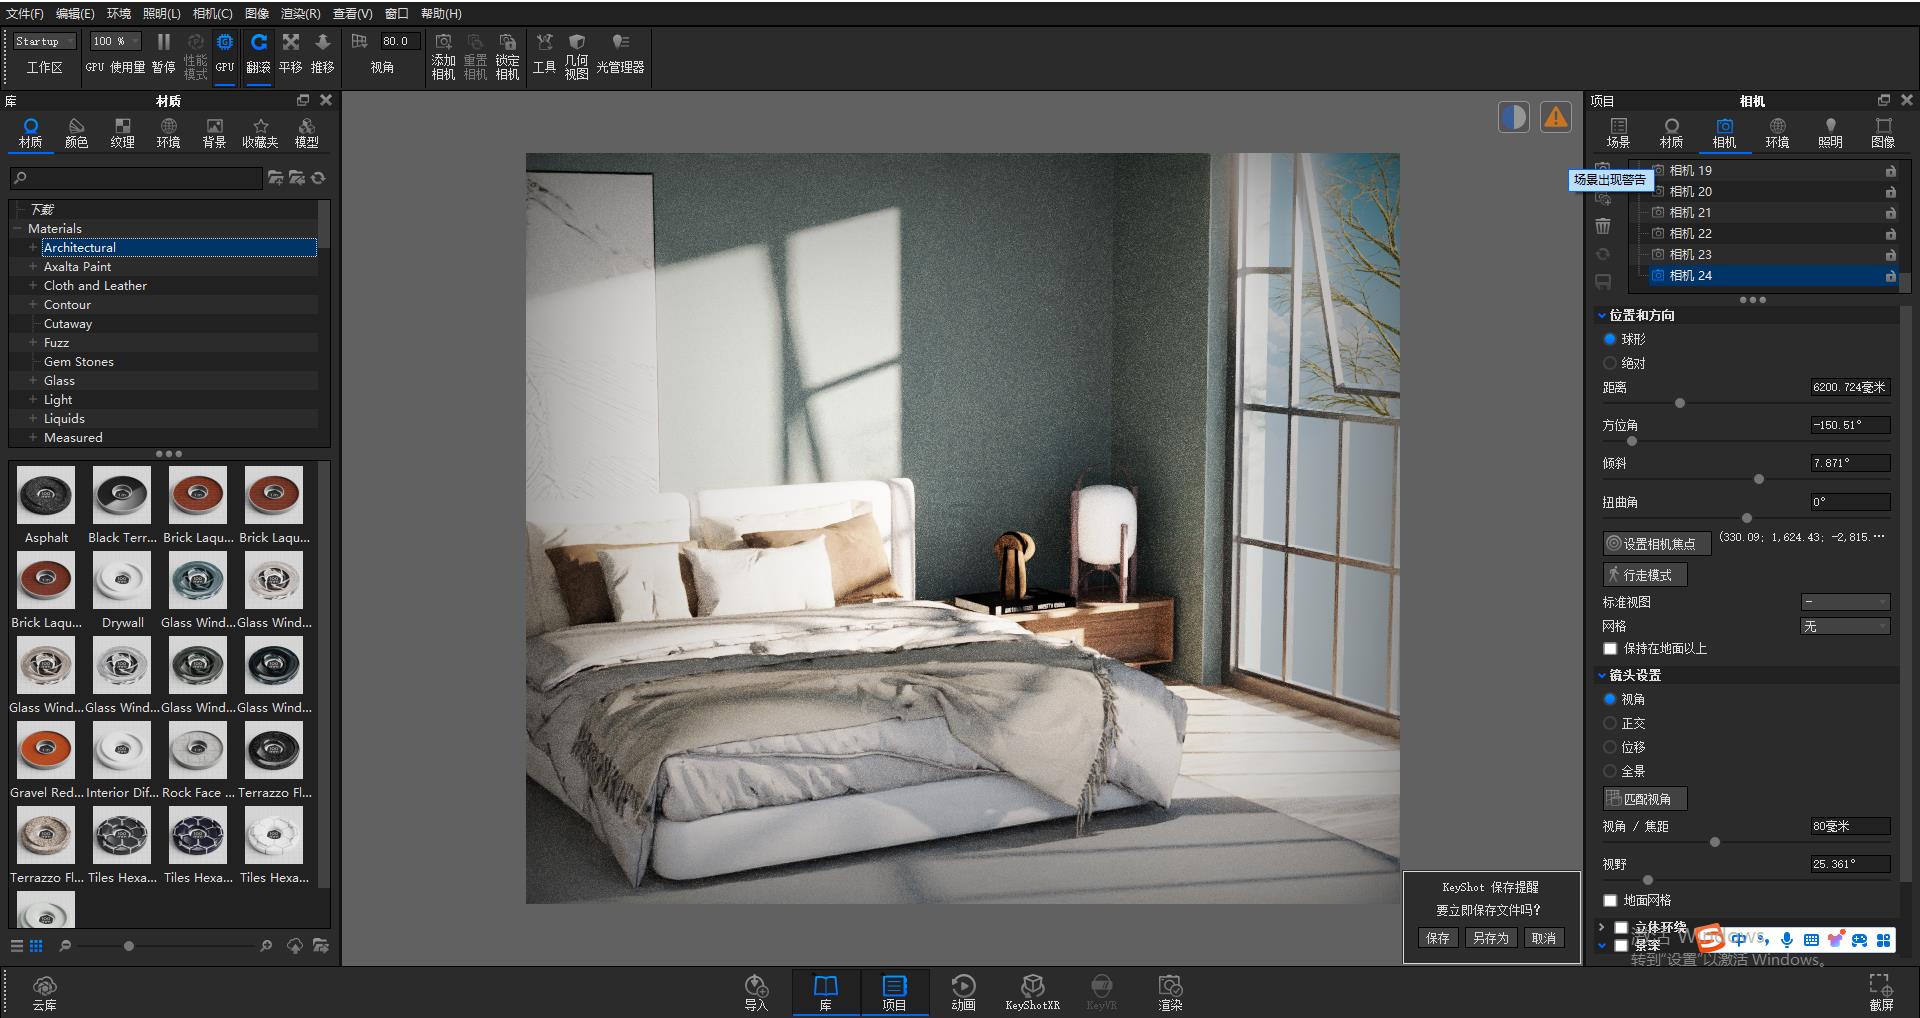This screenshot has width=1920, height=1018.
Task: Expand the Architectural materials folder
Action: coord(33,247)
